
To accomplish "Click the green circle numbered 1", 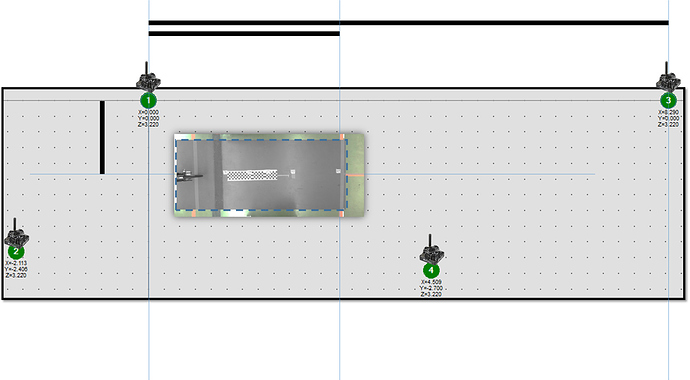I will [148, 100].
